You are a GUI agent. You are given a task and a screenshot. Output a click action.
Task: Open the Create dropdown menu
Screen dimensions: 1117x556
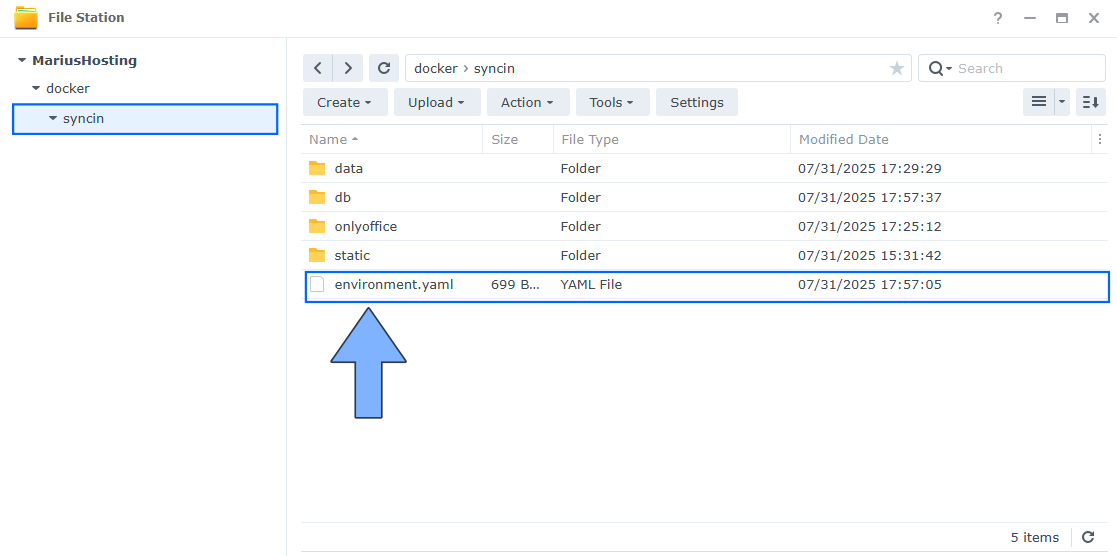click(346, 102)
